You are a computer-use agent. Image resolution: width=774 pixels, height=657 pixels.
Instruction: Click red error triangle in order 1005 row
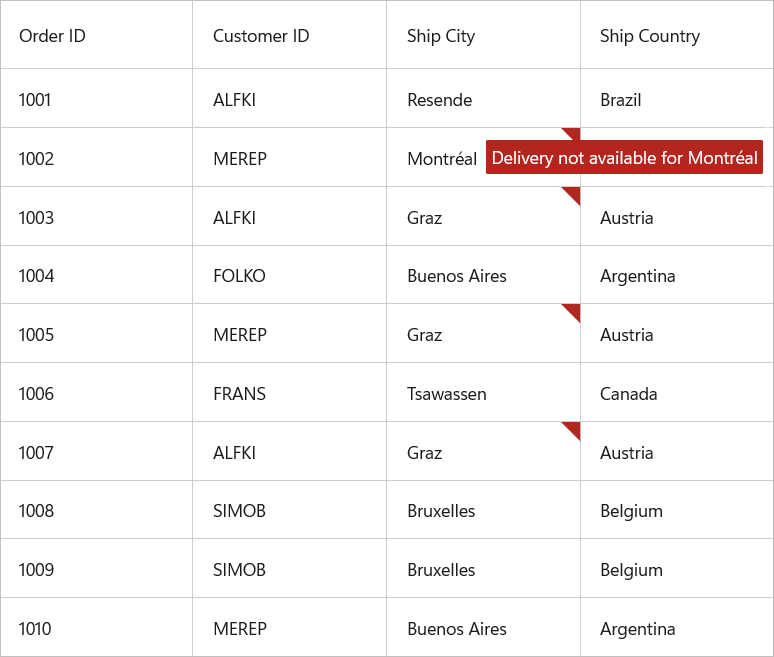tap(573, 311)
